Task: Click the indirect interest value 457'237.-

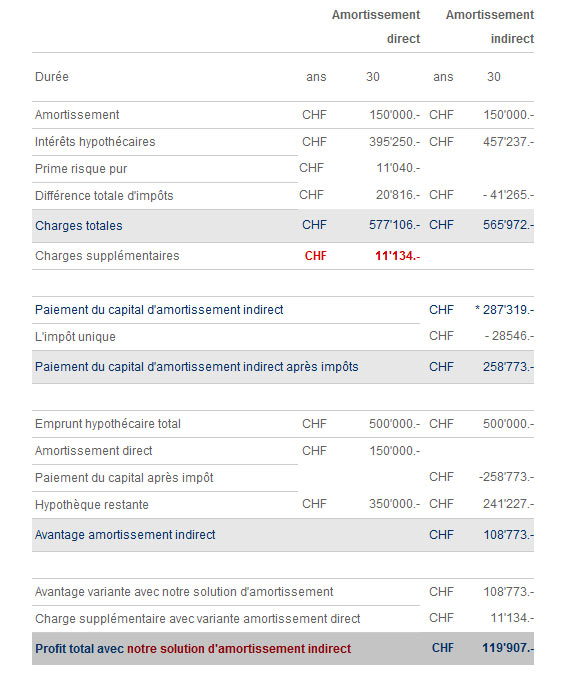Action: (x=508, y=142)
